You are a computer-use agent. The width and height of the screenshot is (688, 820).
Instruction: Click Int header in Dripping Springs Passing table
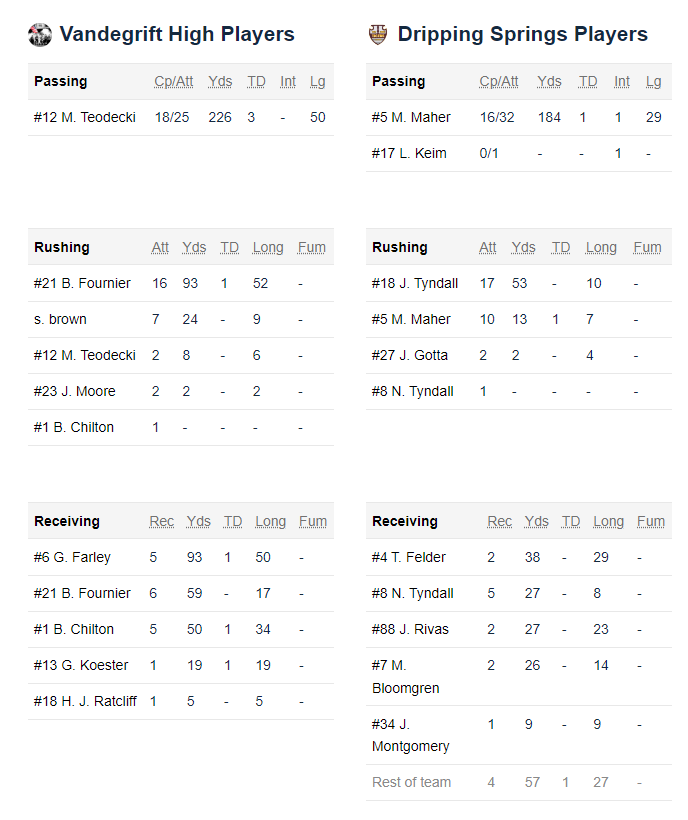[x=622, y=82]
